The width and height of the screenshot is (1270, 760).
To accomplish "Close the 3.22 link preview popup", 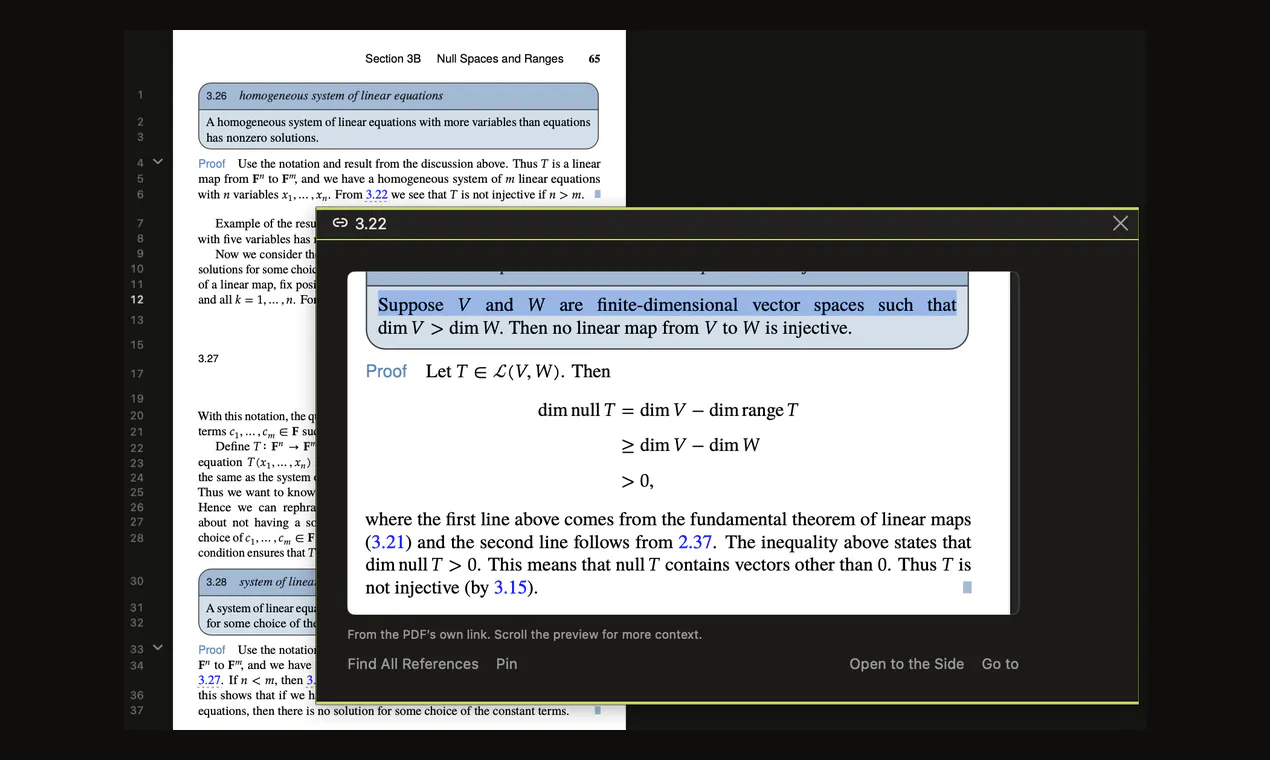I will tap(1120, 223).
